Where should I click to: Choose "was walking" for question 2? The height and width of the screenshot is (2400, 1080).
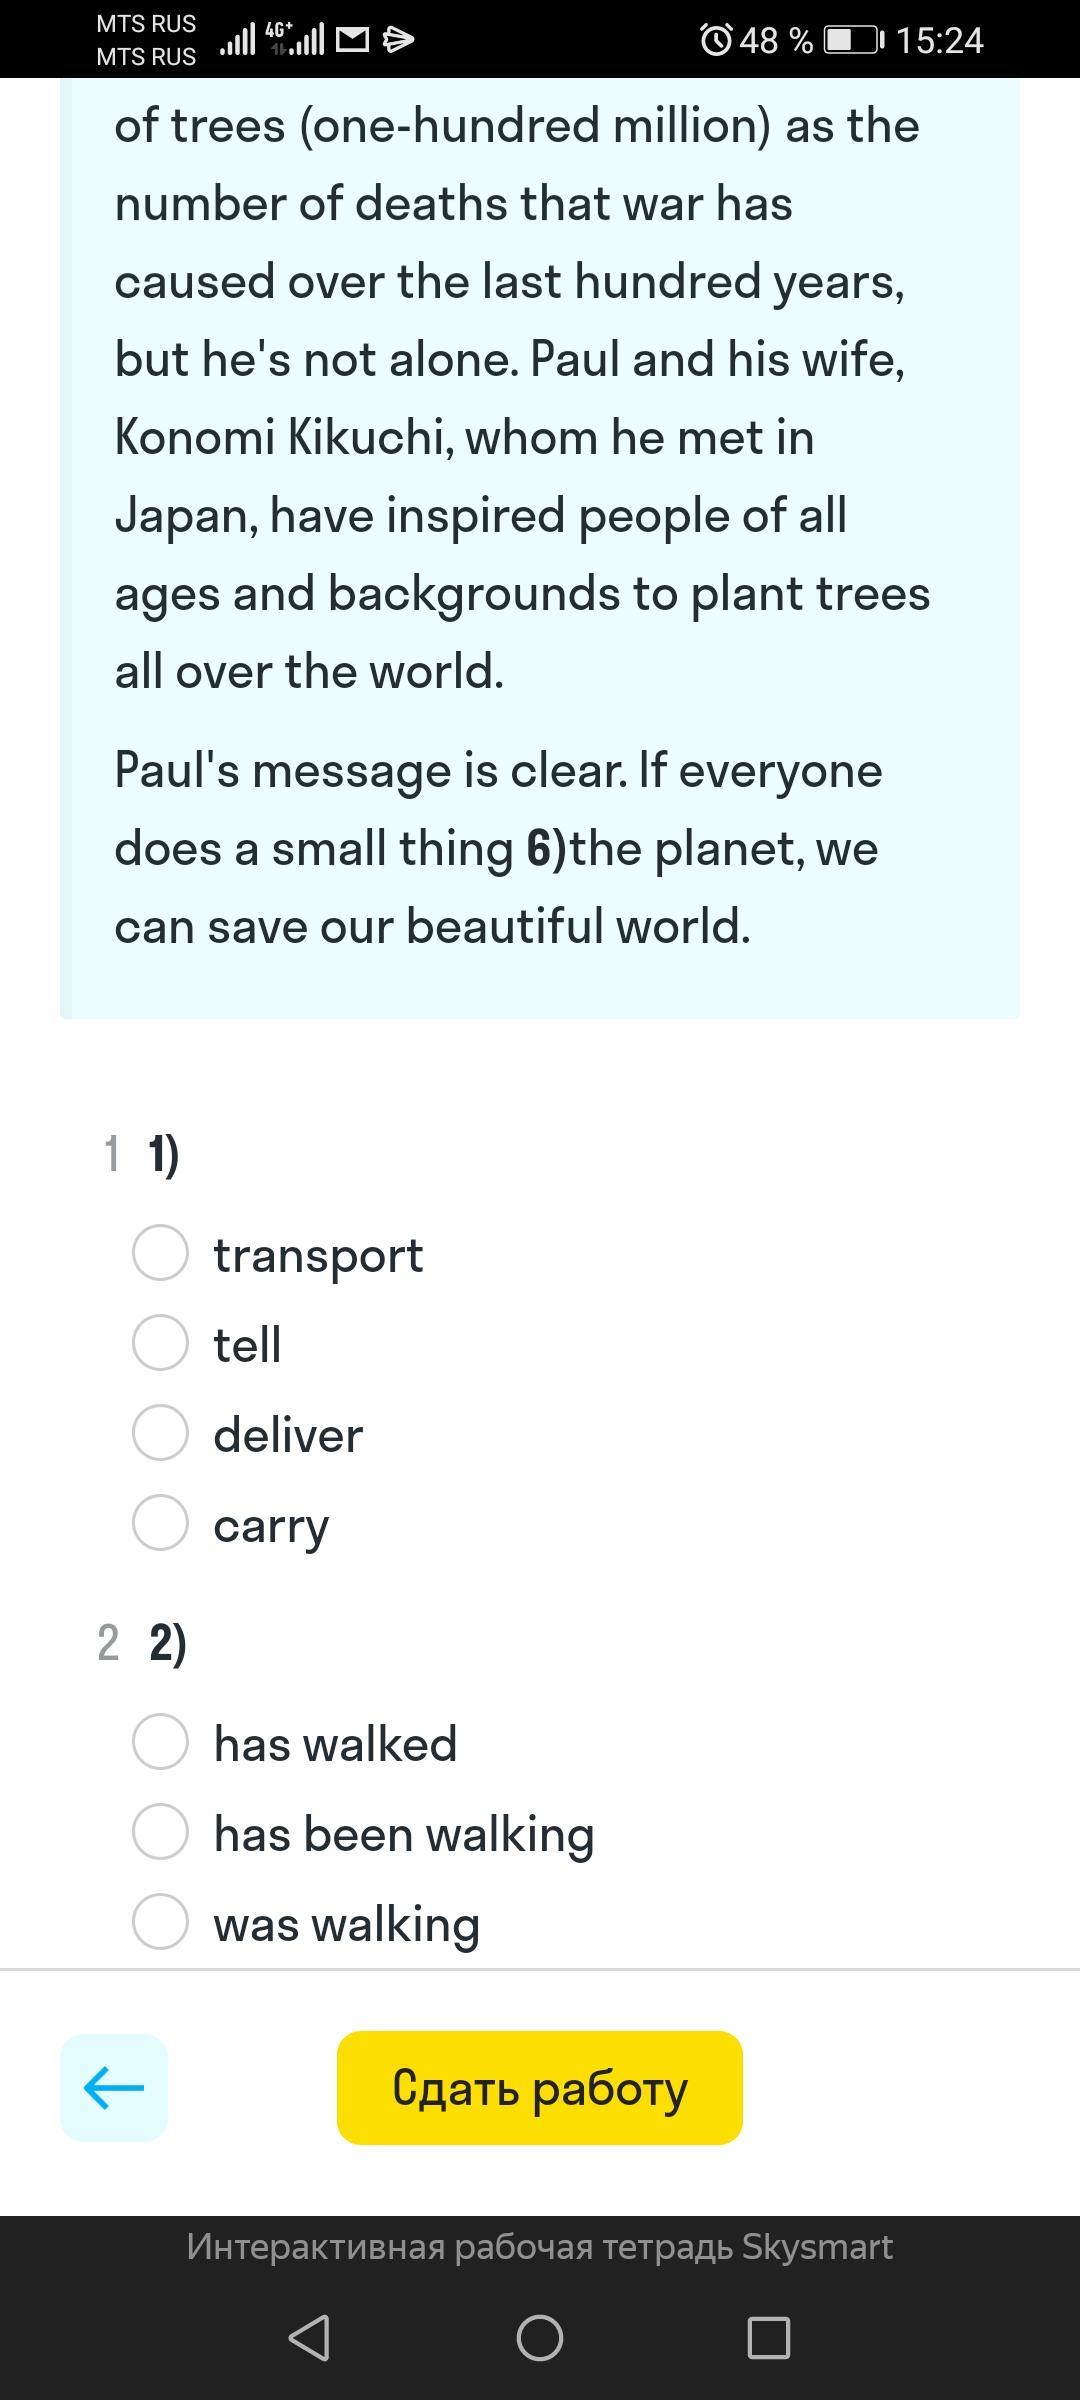pyautogui.click(x=307, y=1923)
